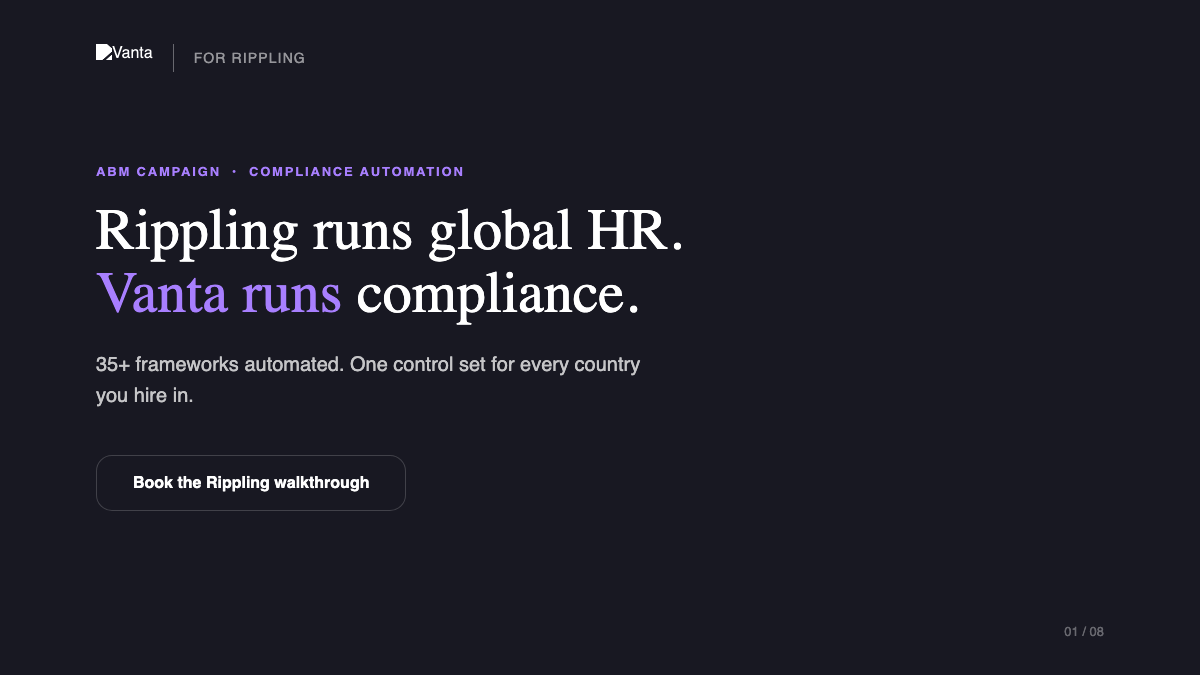The image size is (1200, 675).
Task: Book the Rippling walkthrough button
Action: pos(251,483)
